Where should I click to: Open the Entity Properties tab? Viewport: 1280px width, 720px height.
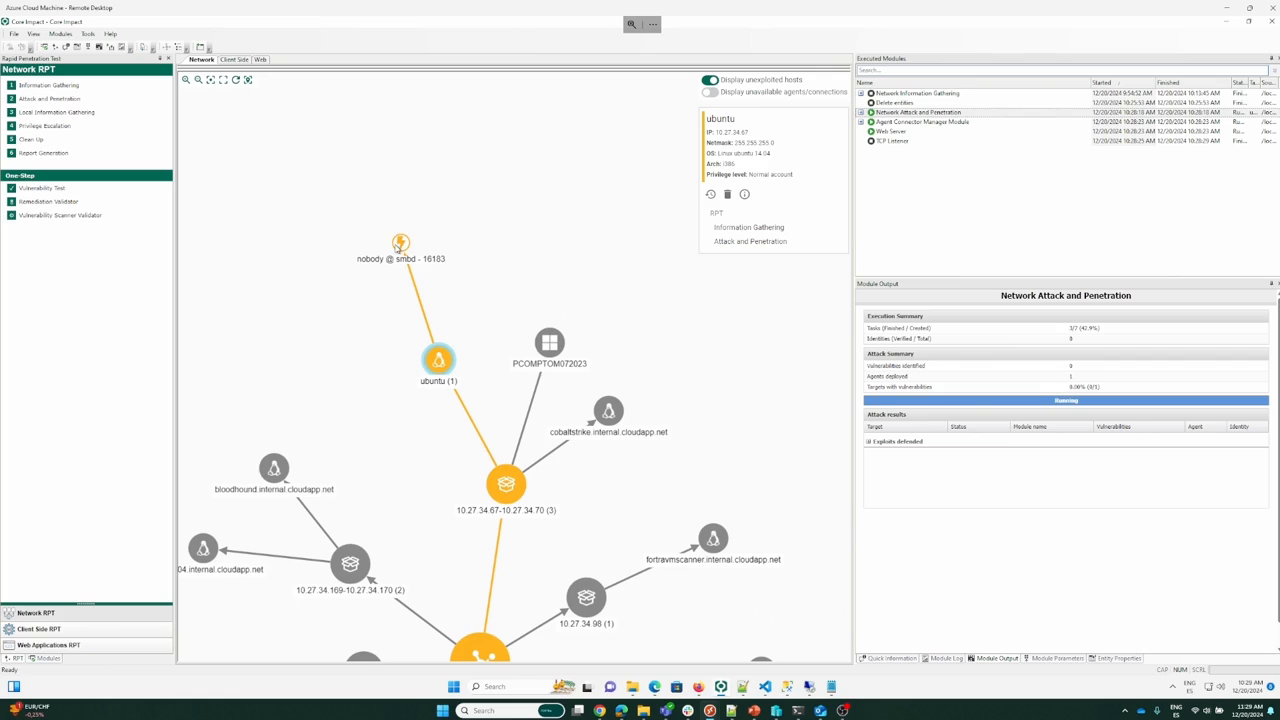1116,658
